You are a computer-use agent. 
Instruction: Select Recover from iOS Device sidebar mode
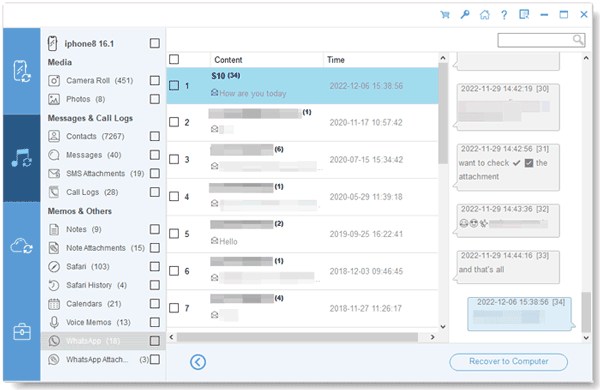[22, 71]
